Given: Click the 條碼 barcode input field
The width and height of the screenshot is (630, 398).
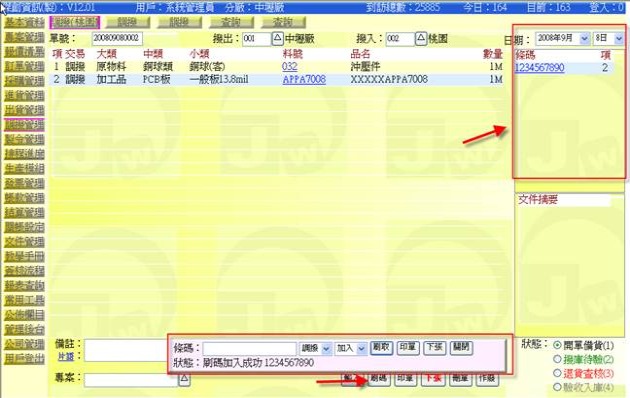Looking at the screenshot, I should [x=250, y=349].
